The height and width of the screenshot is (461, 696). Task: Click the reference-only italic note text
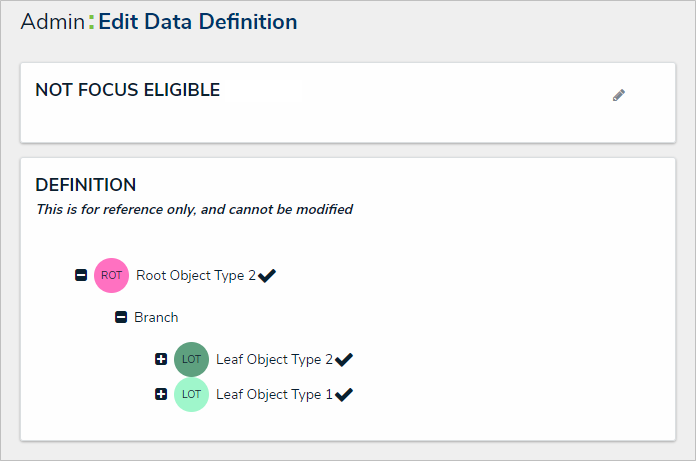pos(194,210)
